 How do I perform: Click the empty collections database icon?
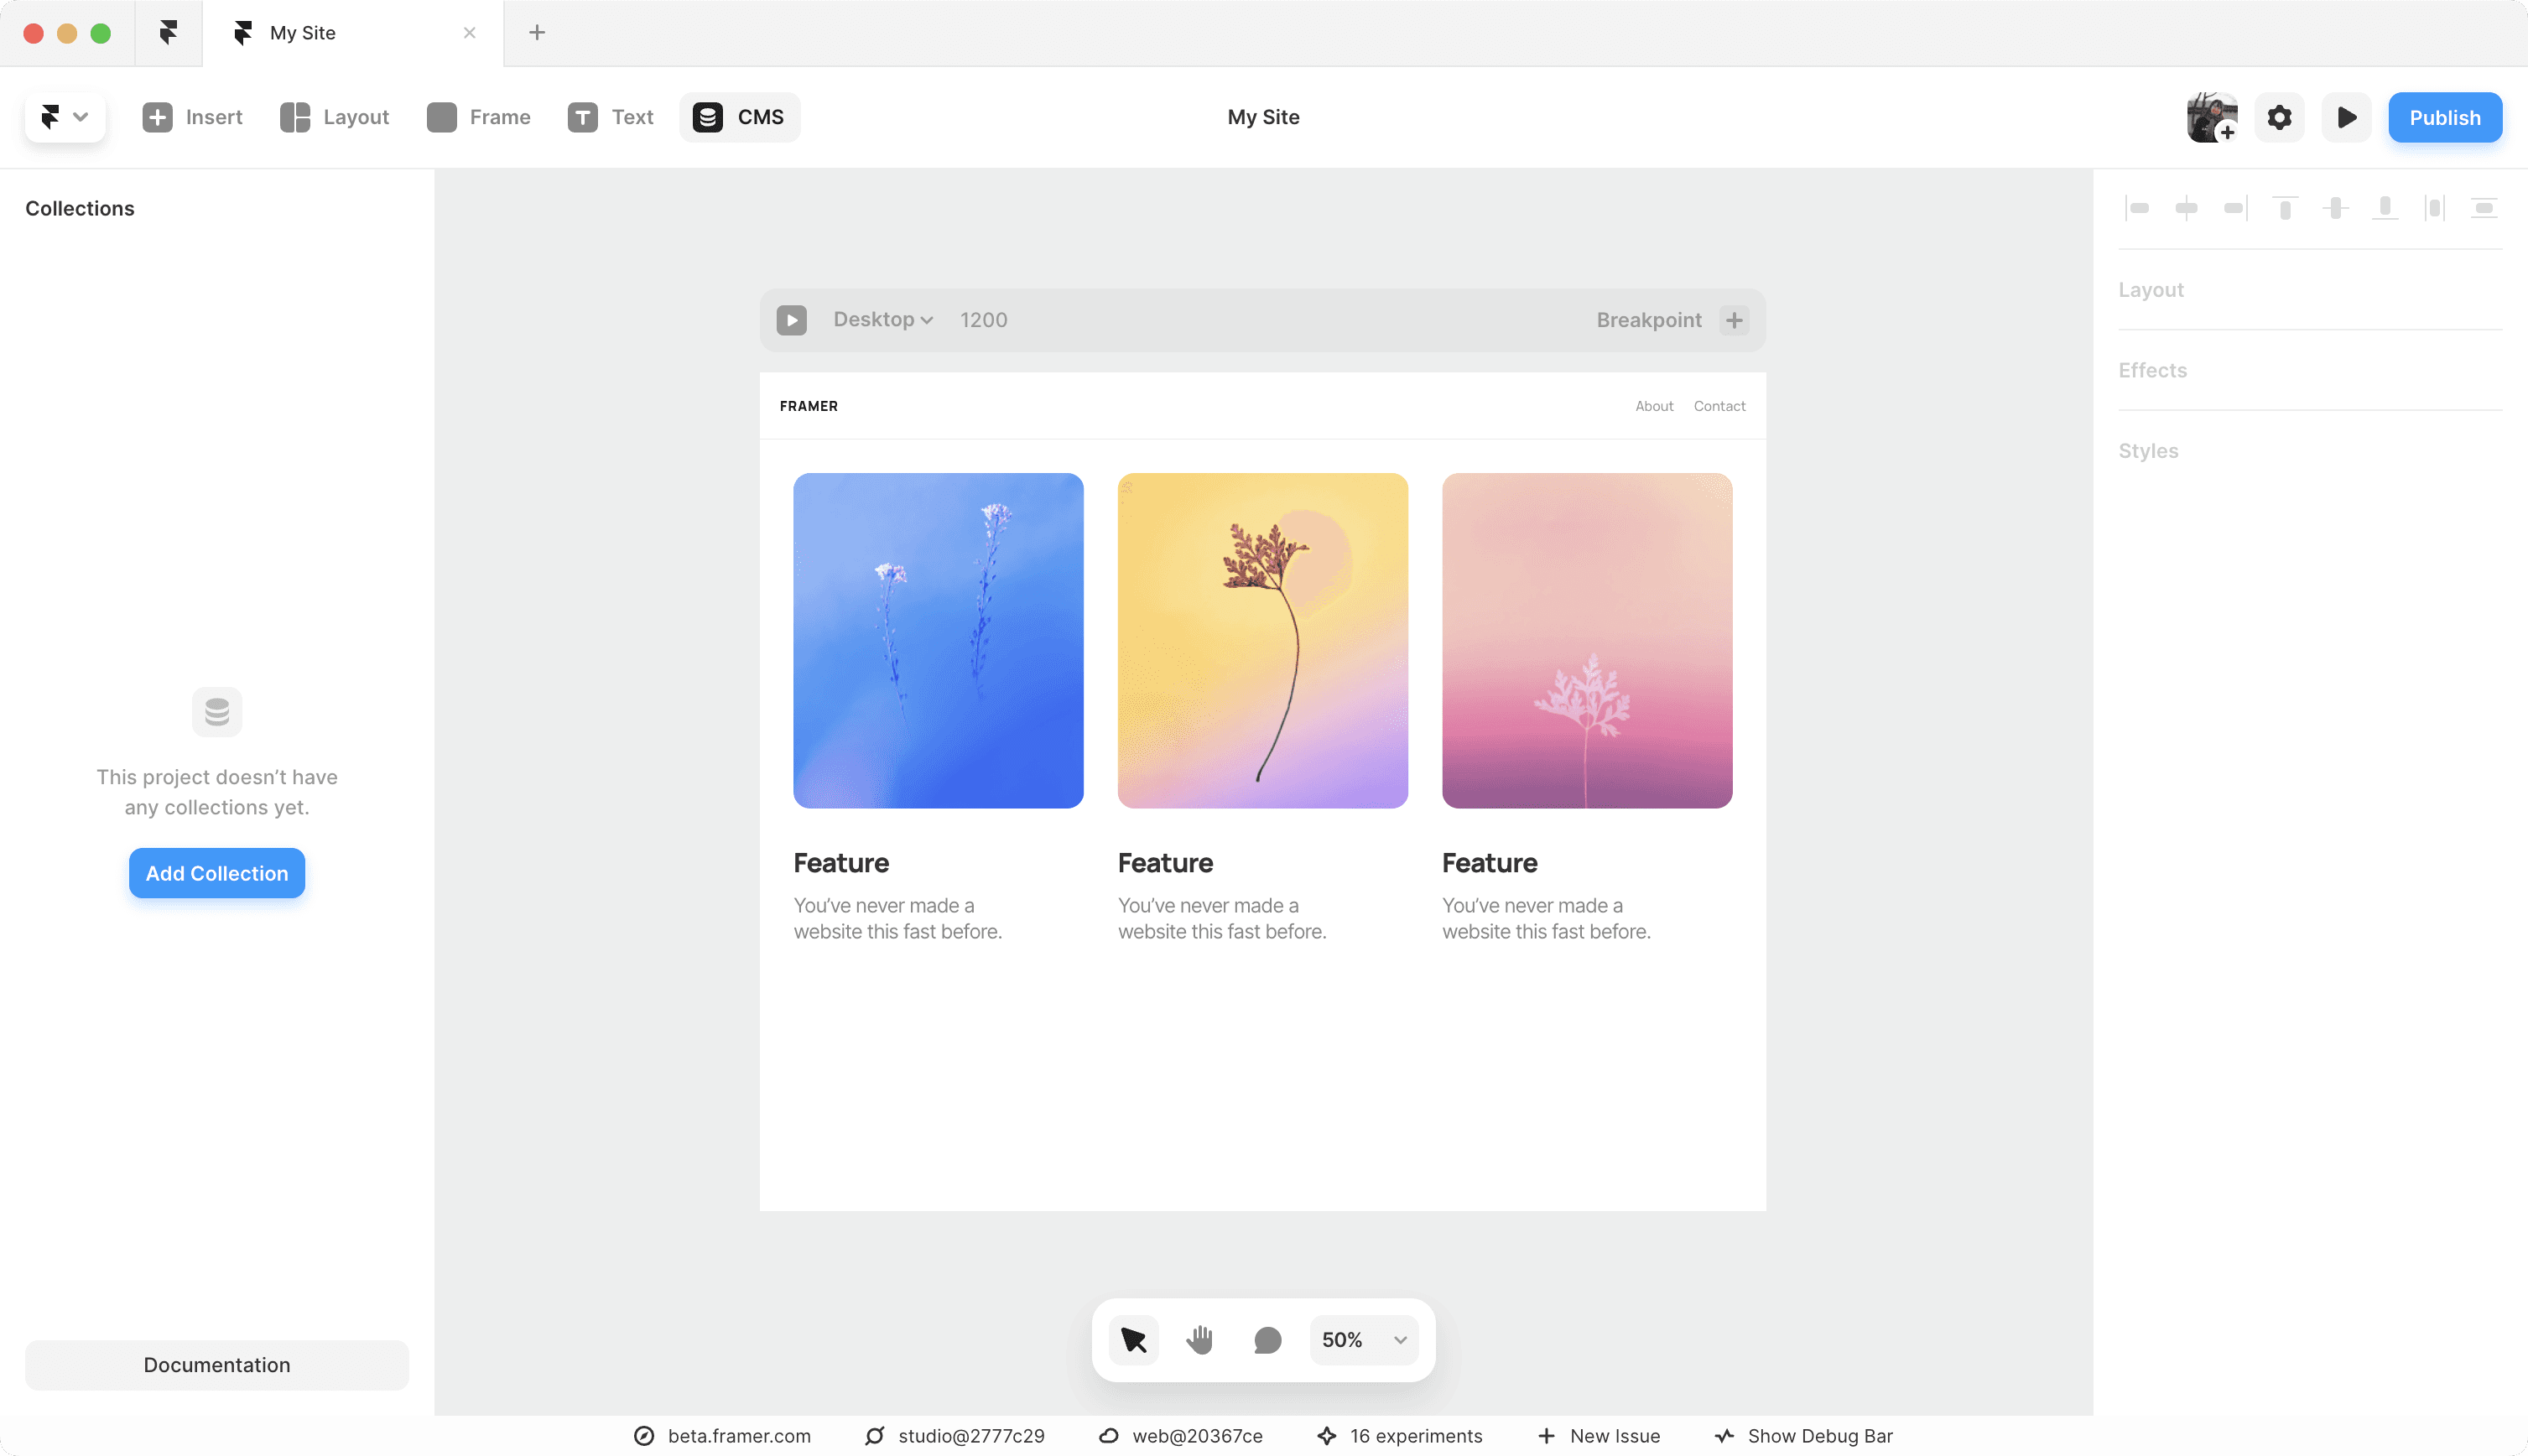pos(217,711)
